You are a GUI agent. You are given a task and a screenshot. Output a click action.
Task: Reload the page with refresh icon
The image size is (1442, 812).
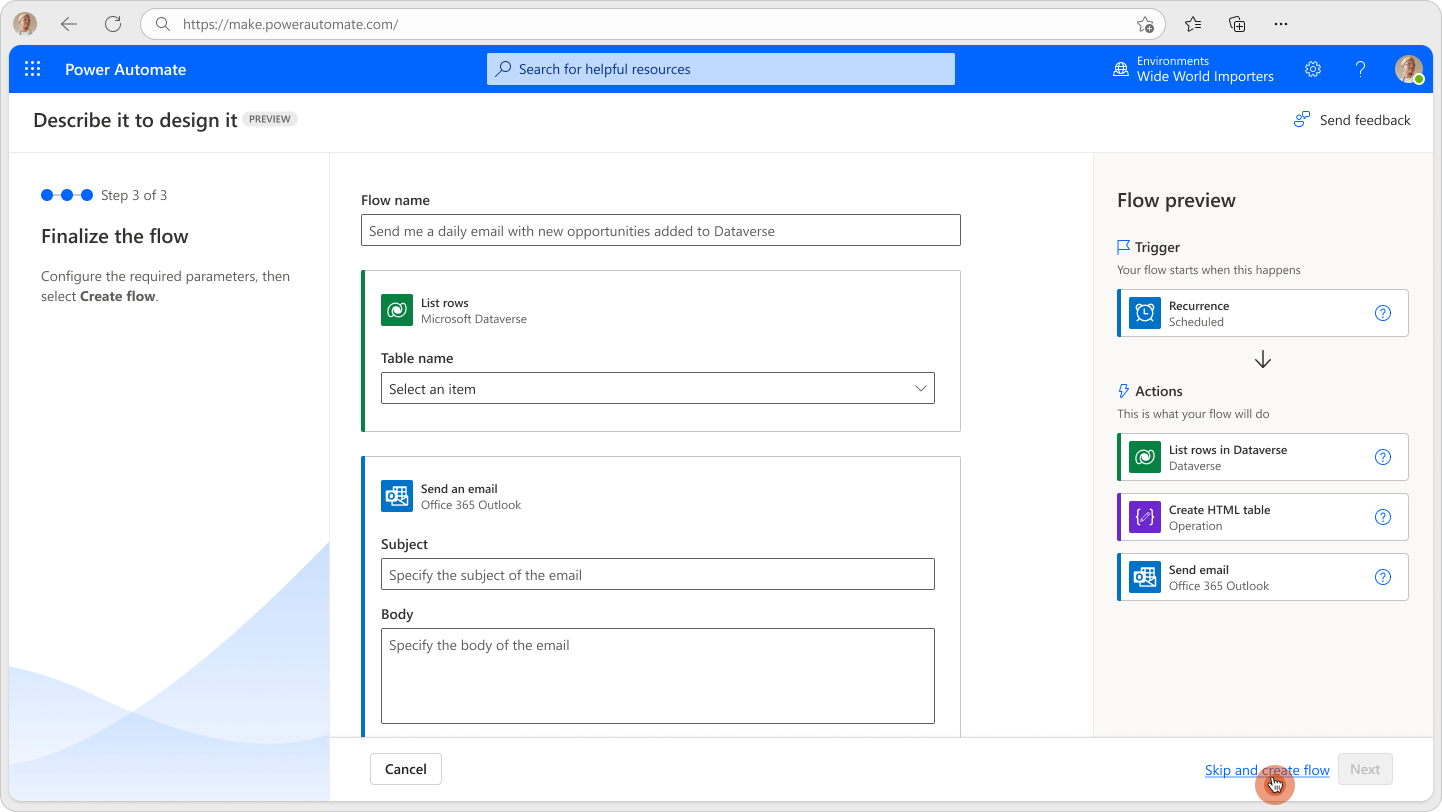click(113, 24)
